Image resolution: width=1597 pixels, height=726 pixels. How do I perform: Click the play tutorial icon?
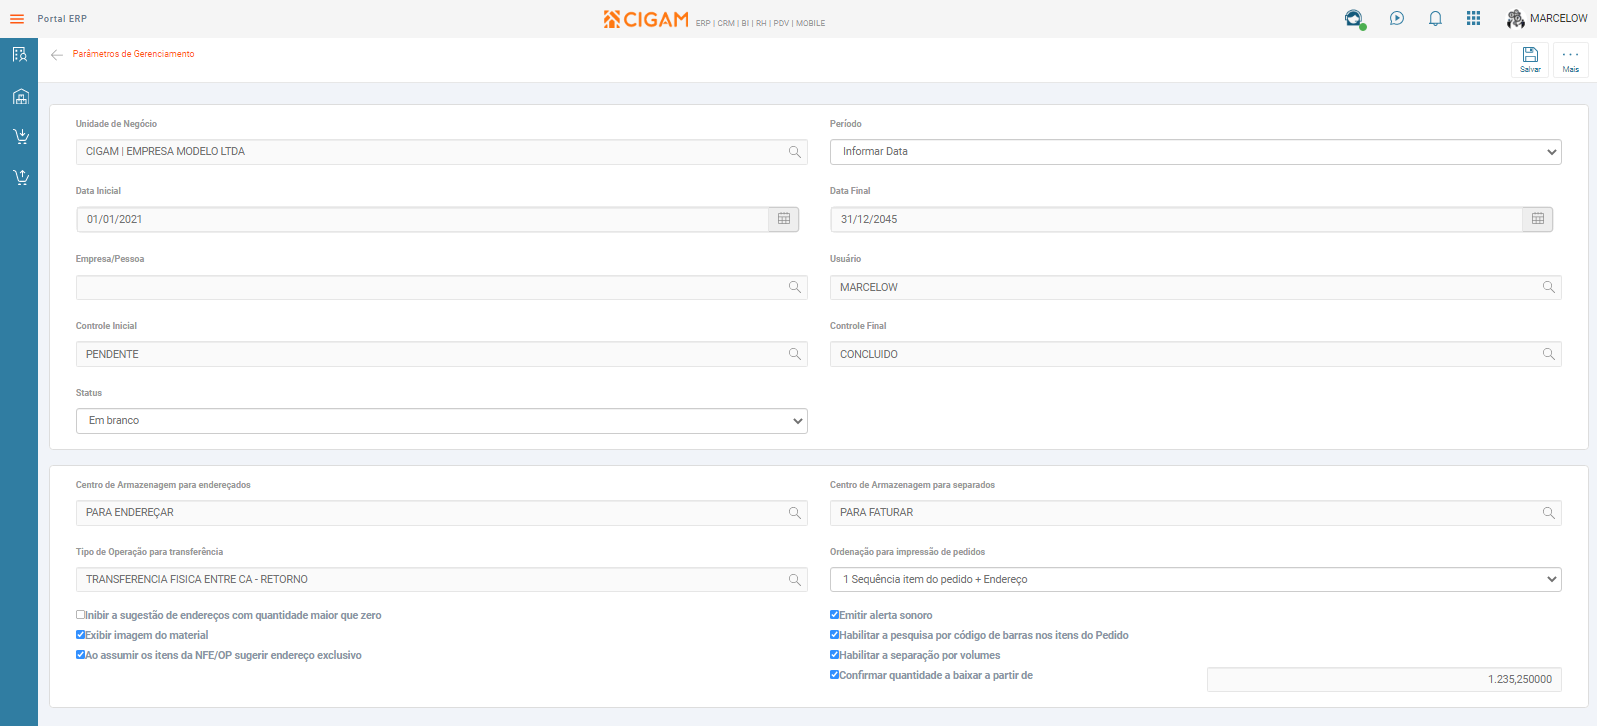pyautogui.click(x=1397, y=19)
